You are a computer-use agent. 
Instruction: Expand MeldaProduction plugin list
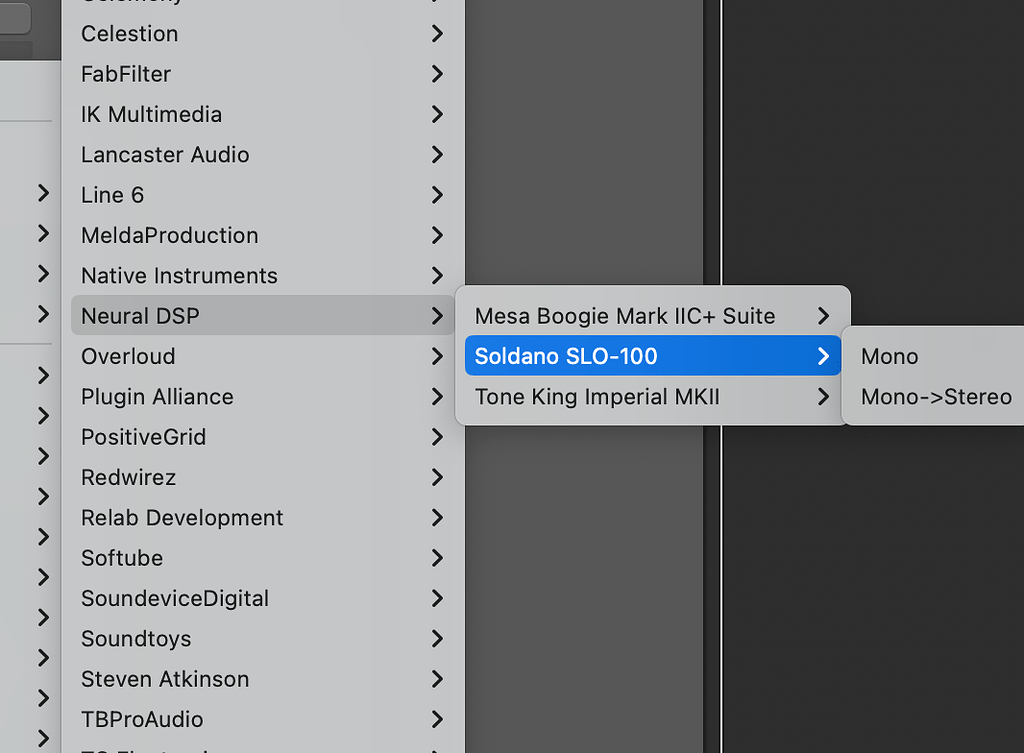(x=169, y=235)
